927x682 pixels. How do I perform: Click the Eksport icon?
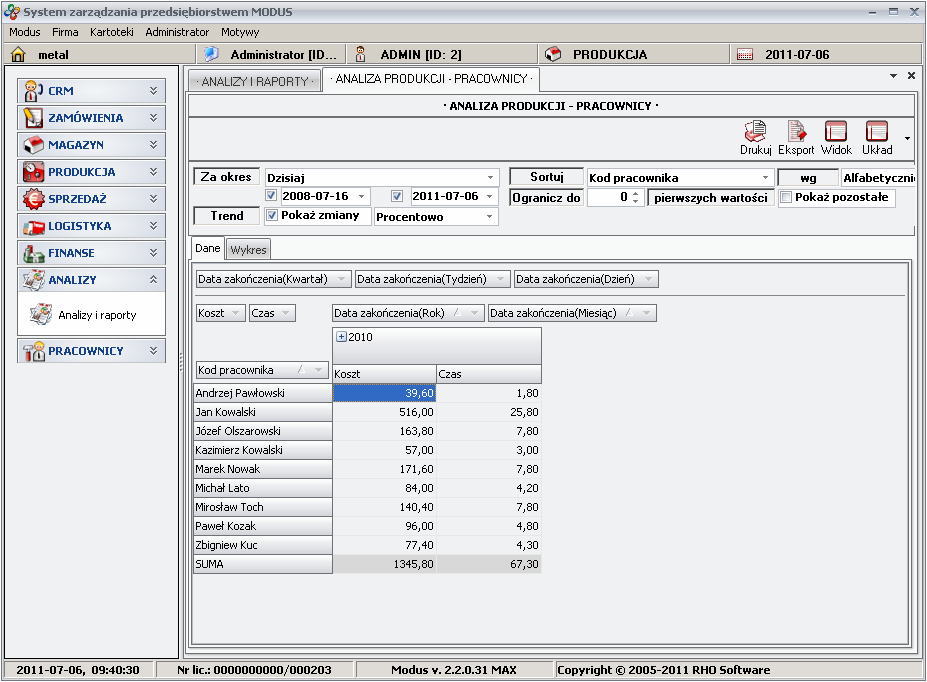796,133
